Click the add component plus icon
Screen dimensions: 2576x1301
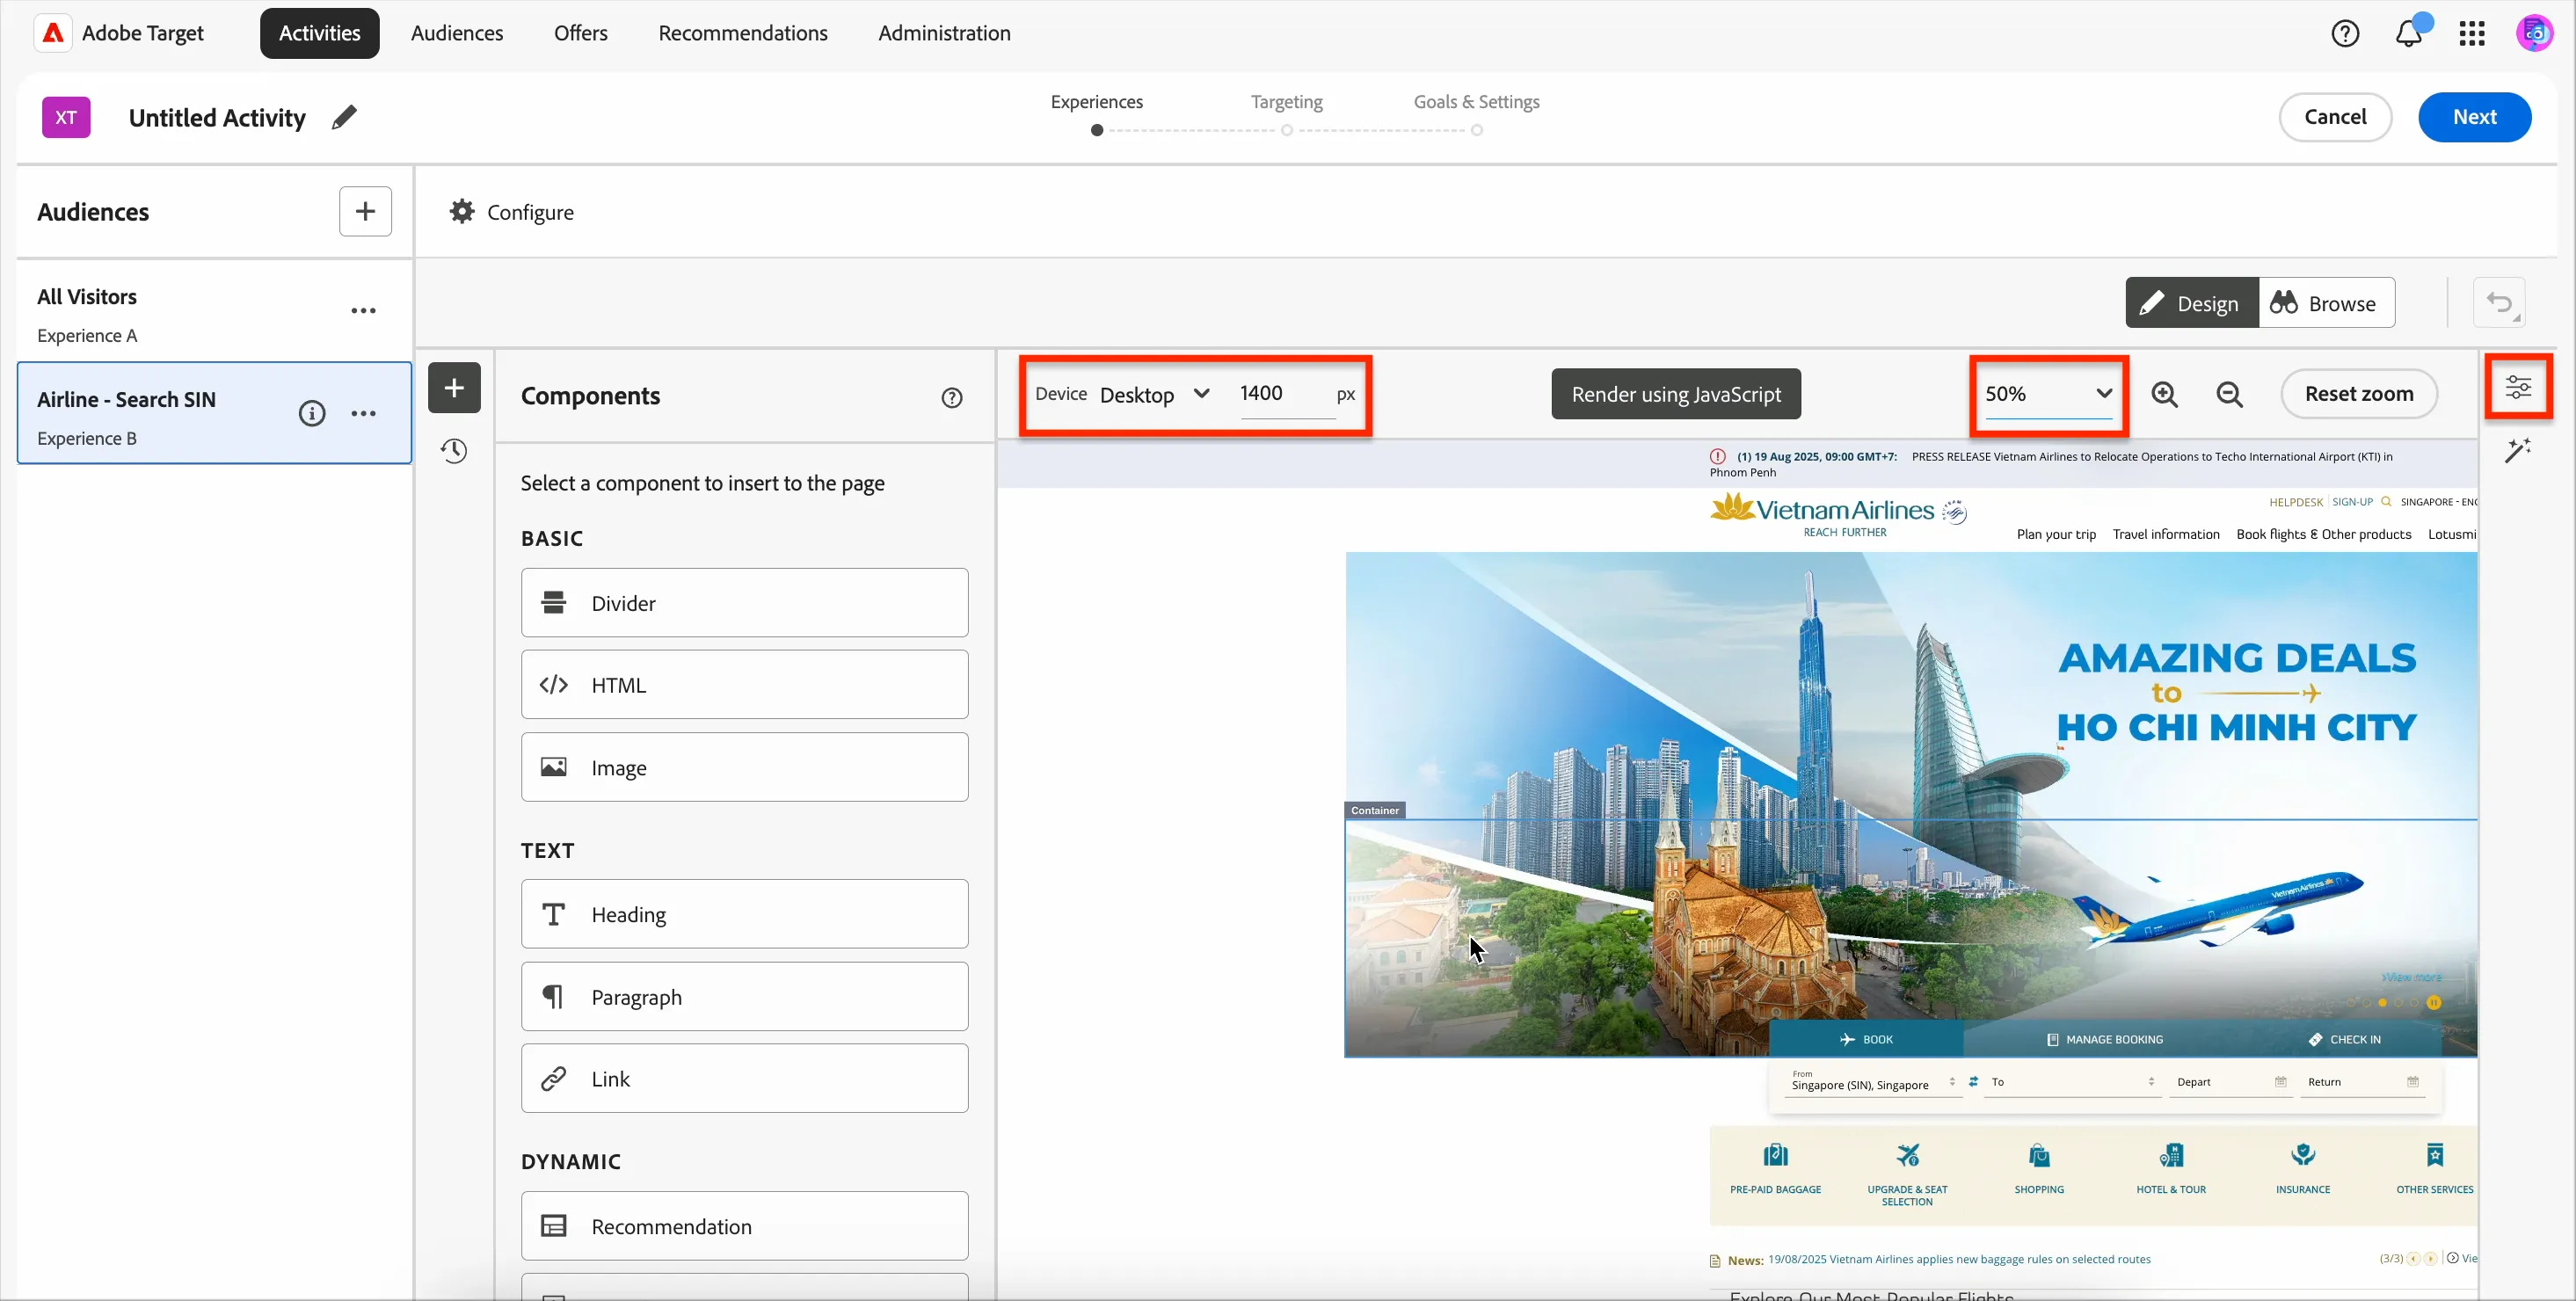pos(454,388)
